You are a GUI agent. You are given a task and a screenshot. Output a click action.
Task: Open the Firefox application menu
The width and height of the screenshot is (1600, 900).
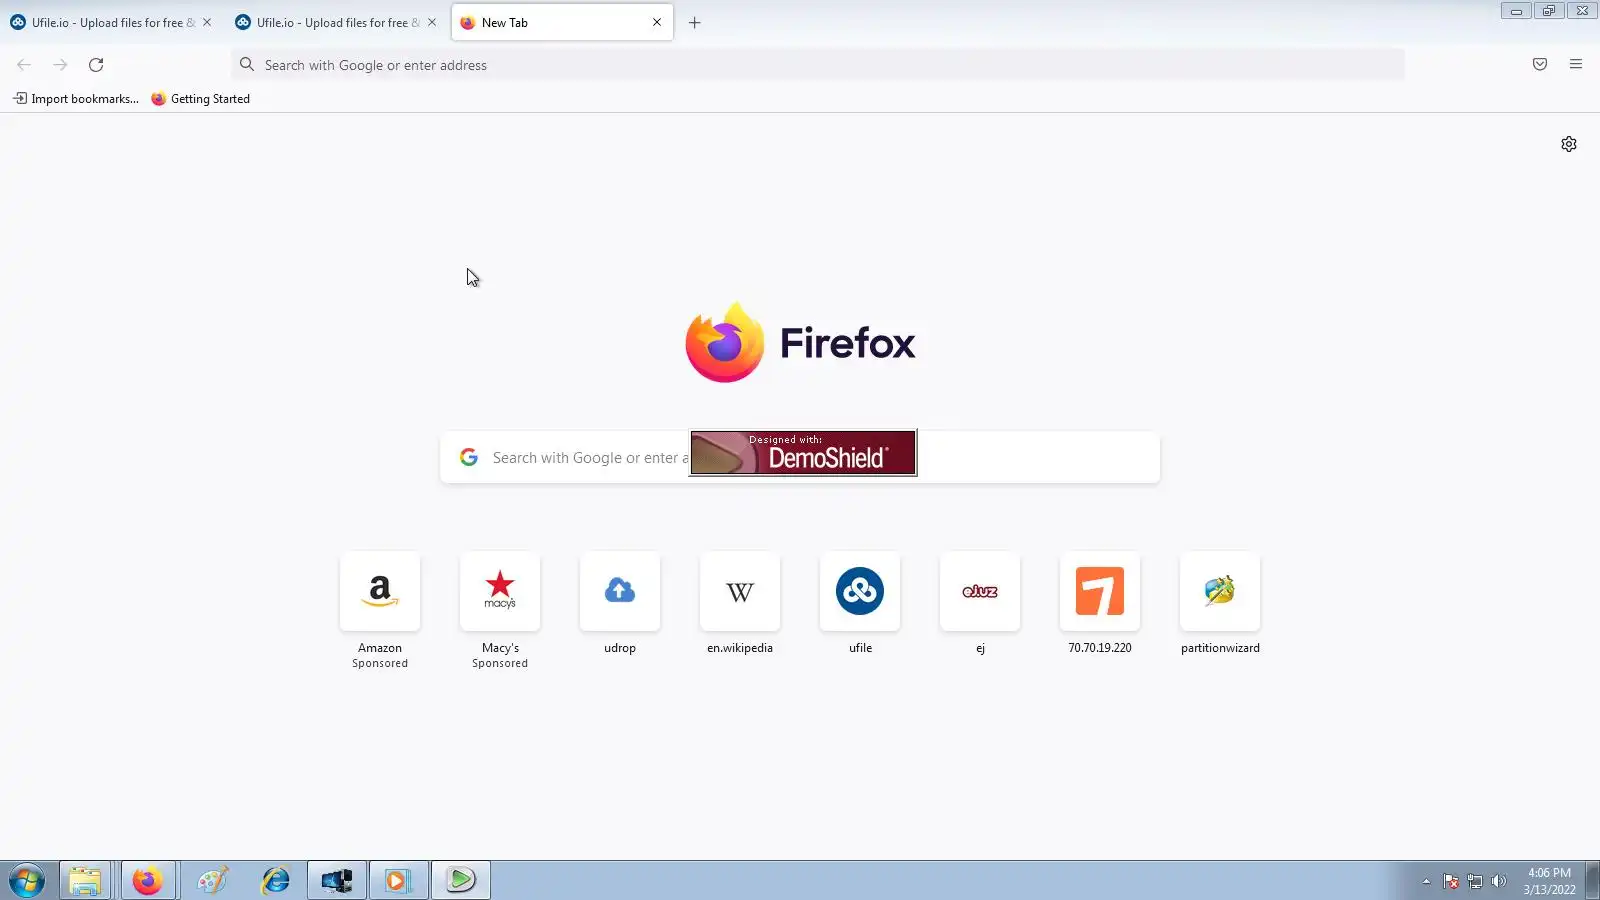(x=1576, y=64)
